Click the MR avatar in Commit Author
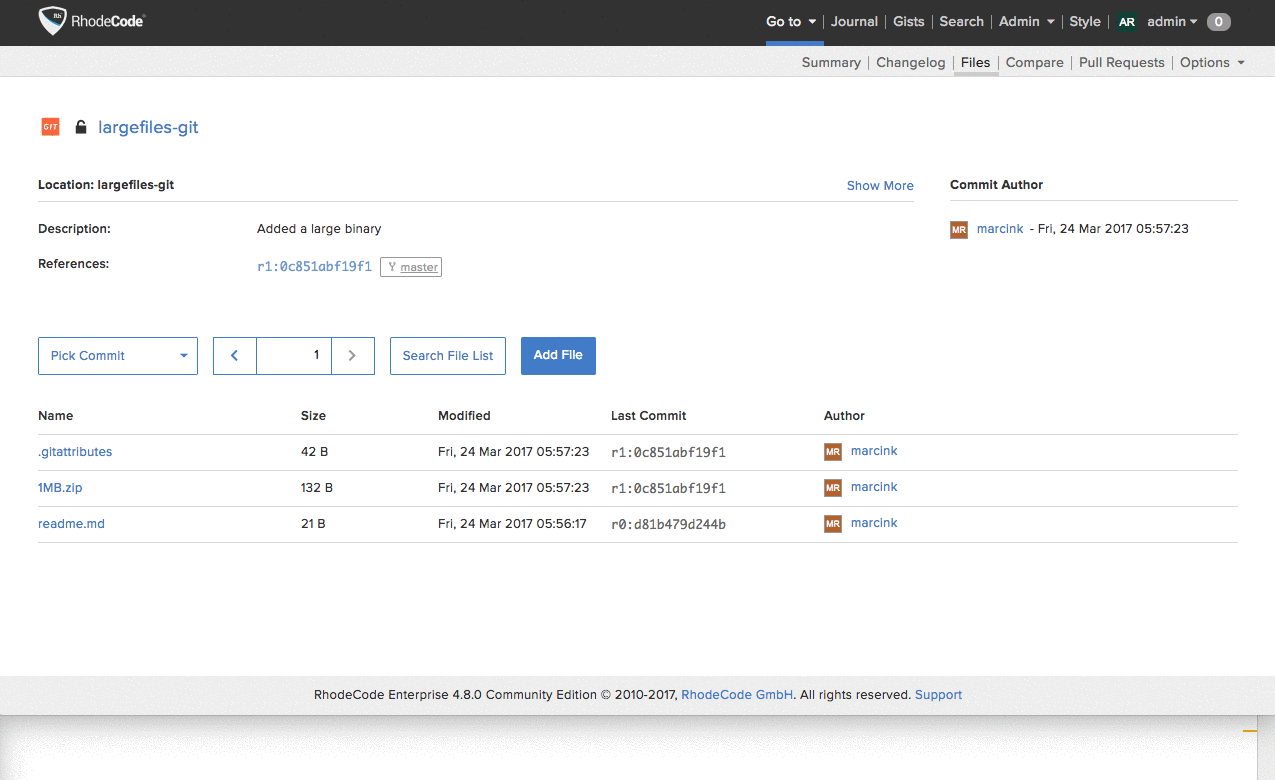The image size is (1275, 780). (x=959, y=229)
